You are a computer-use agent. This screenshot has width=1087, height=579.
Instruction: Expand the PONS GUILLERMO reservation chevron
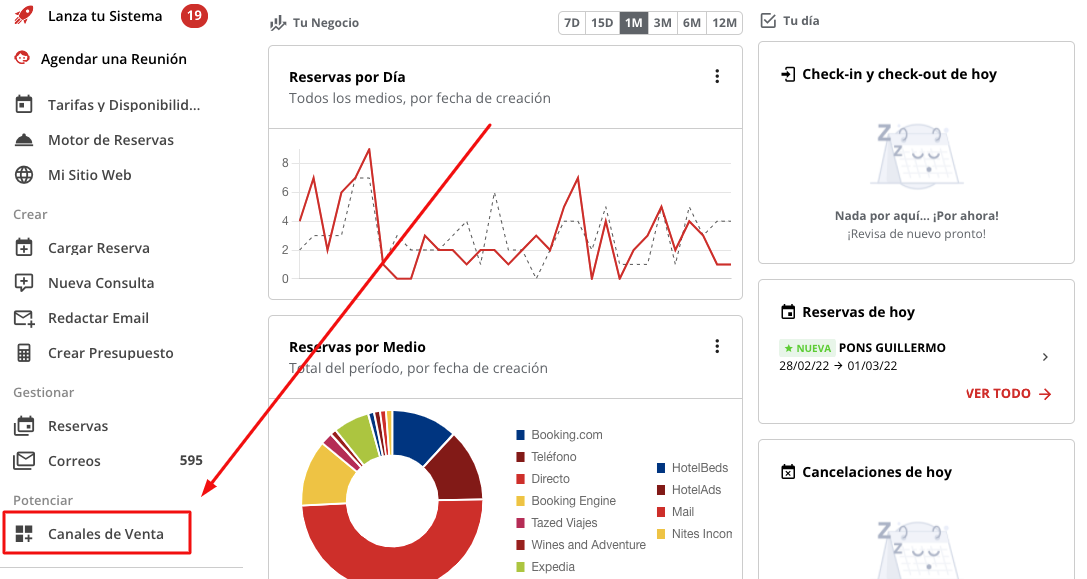(1045, 357)
